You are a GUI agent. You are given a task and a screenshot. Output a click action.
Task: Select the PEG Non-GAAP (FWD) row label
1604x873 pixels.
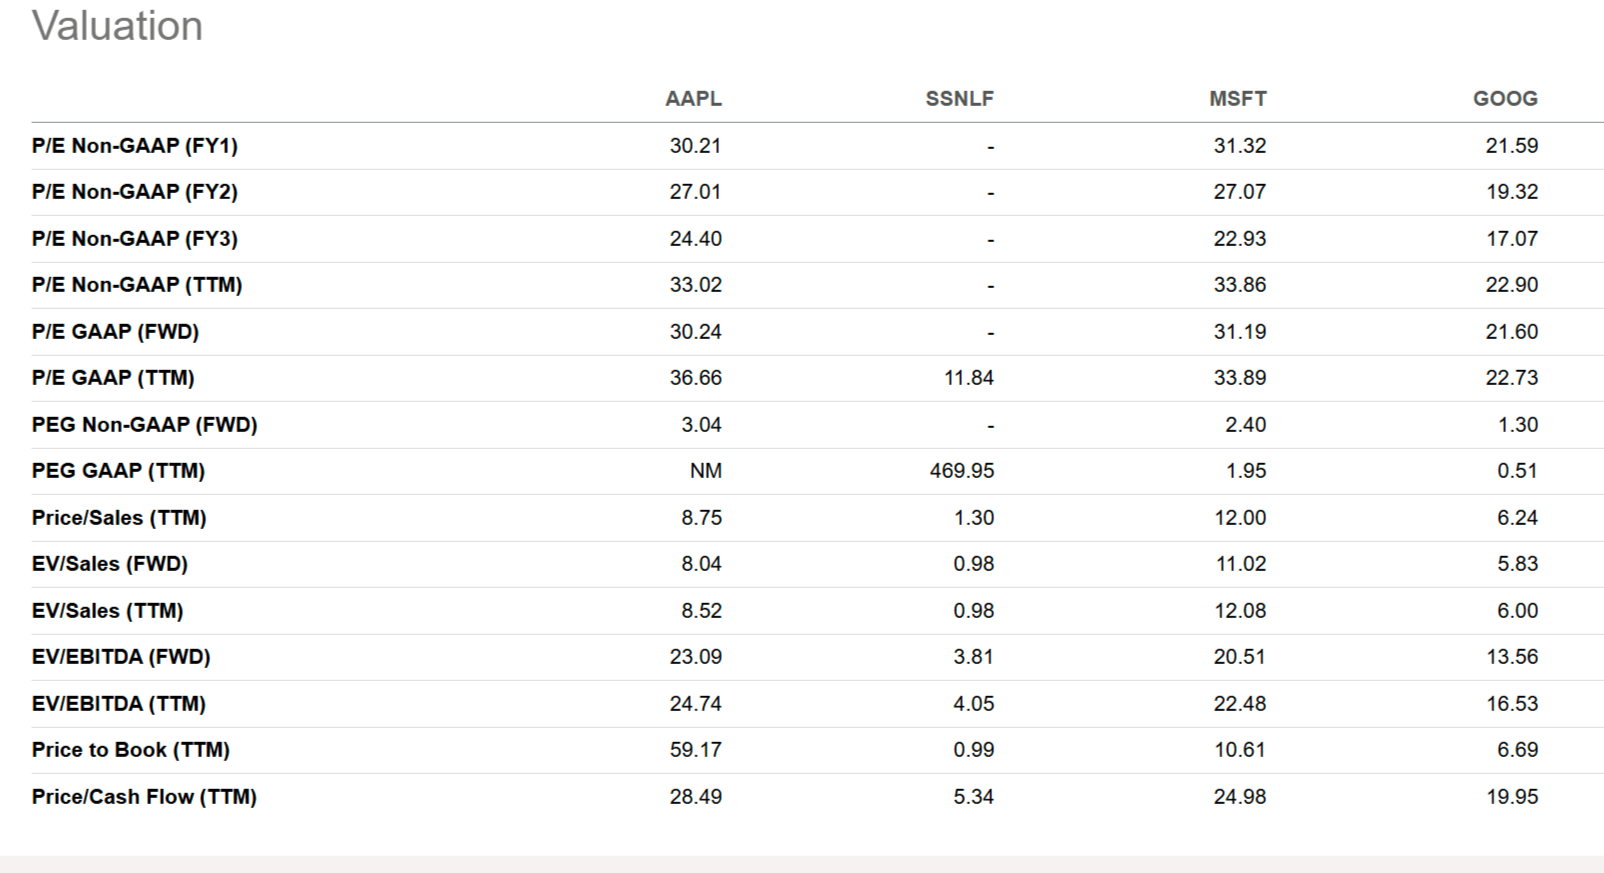point(145,425)
